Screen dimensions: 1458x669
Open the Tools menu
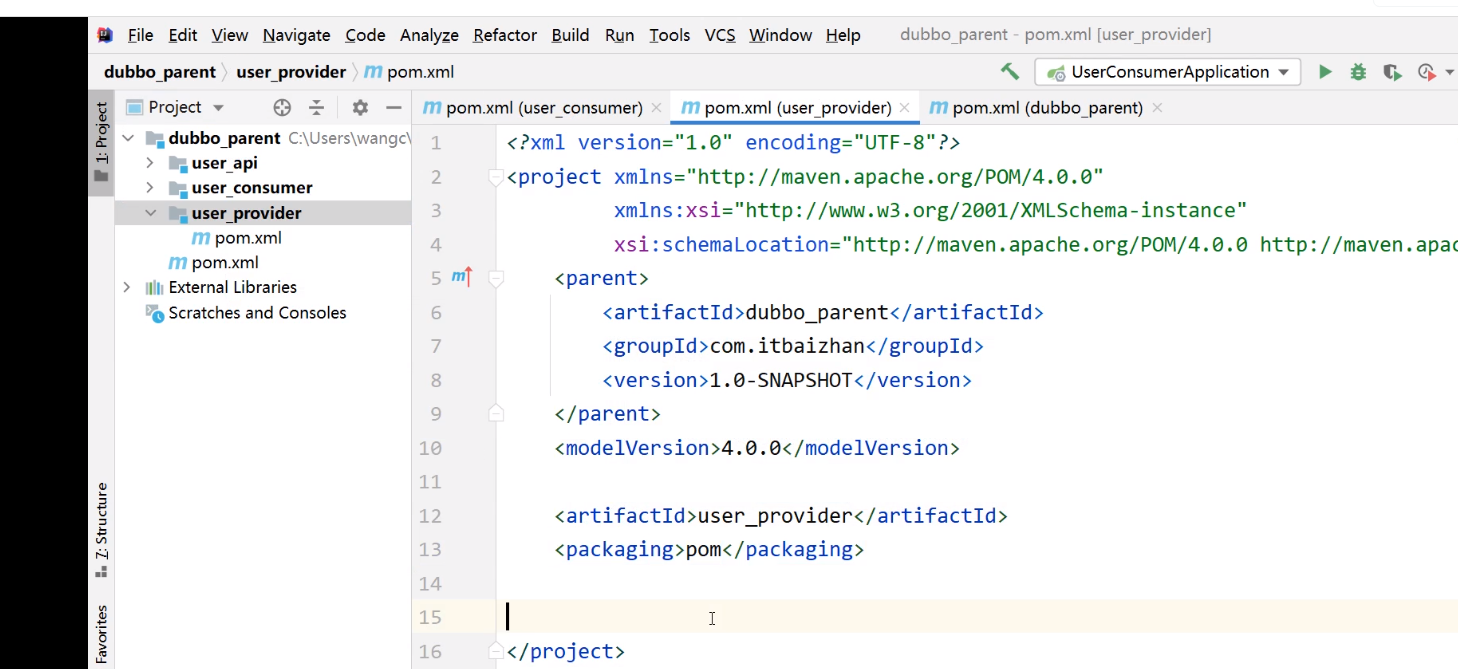pyautogui.click(x=669, y=35)
